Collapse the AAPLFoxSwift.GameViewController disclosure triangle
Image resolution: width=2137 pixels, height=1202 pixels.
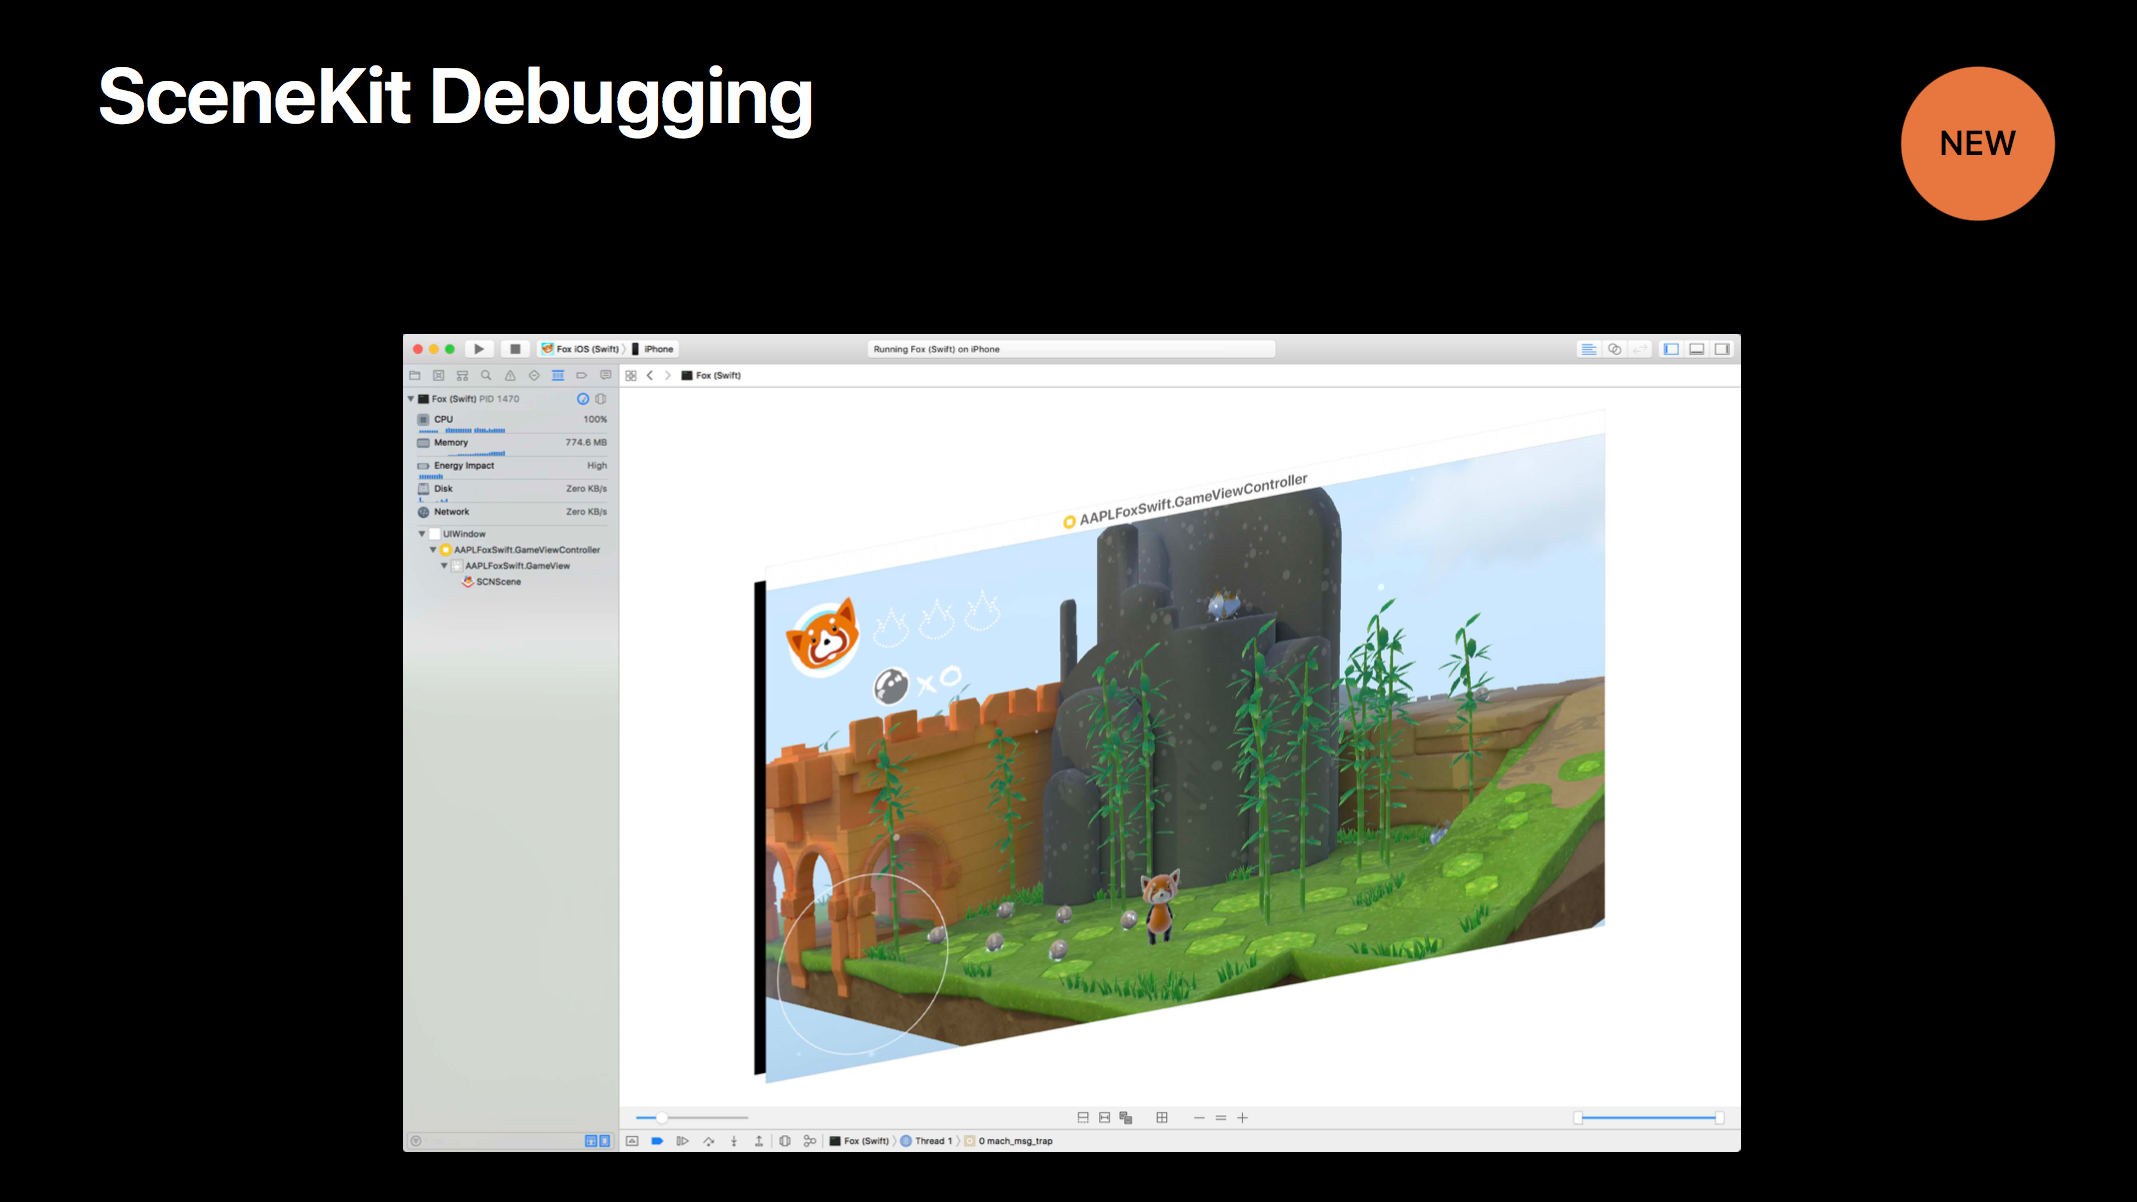click(433, 550)
